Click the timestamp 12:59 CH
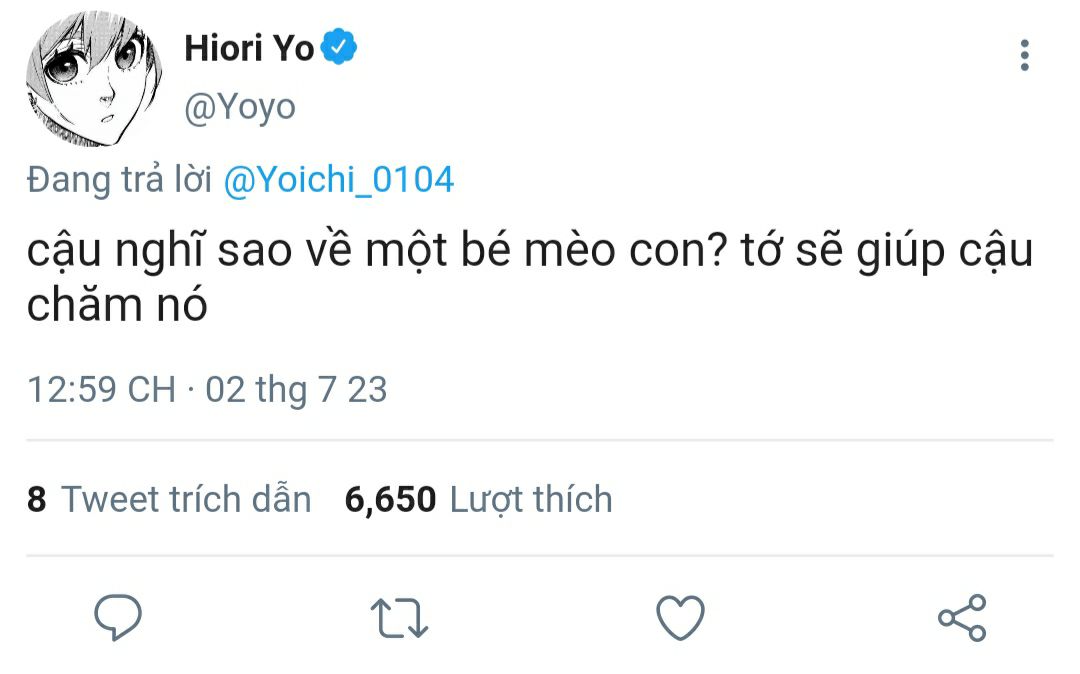The width and height of the screenshot is (1080, 674). click(101, 389)
